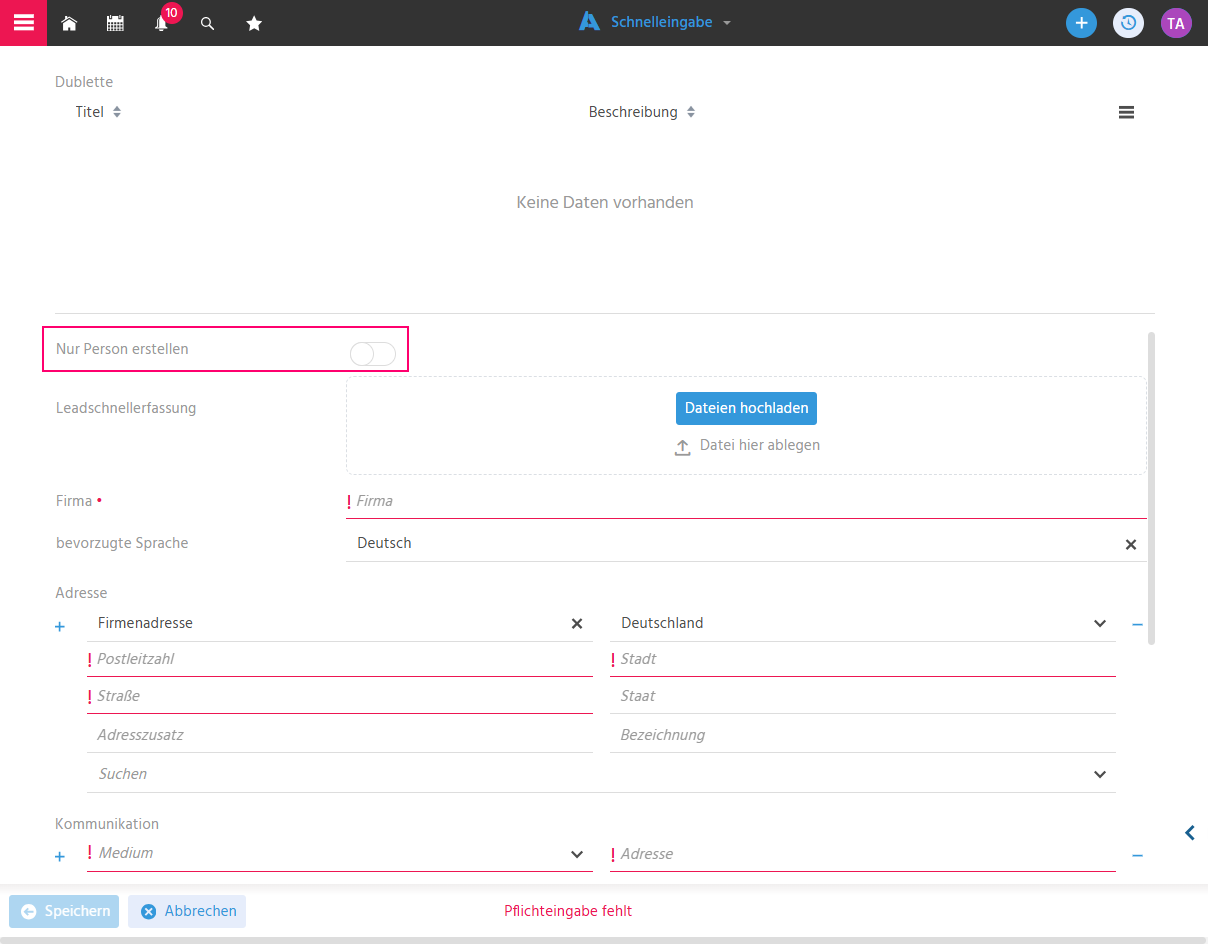Focus the Postleitzahl input field
1208x944 pixels.
pos(340,659)
